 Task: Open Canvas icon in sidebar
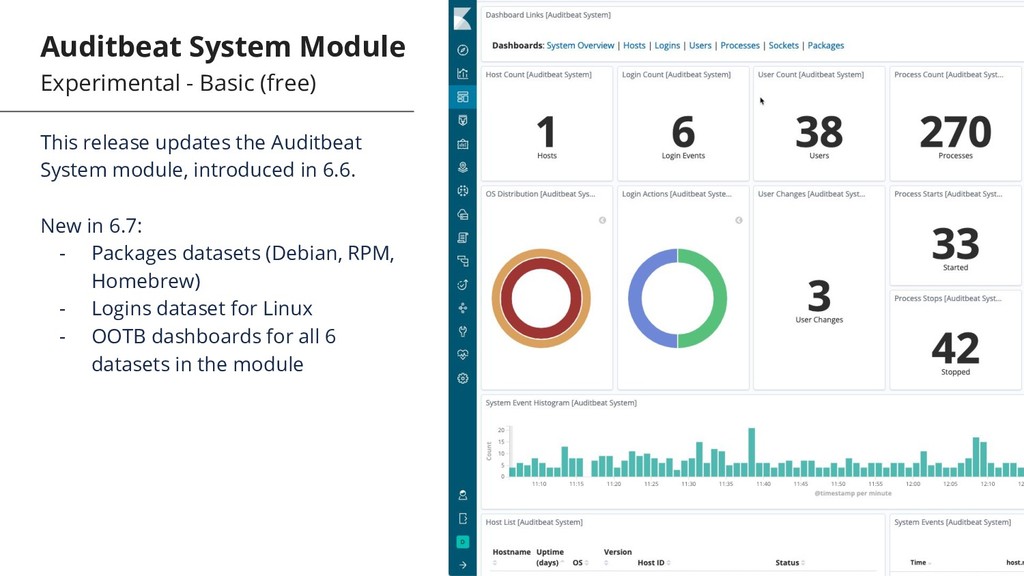point(462,144)
